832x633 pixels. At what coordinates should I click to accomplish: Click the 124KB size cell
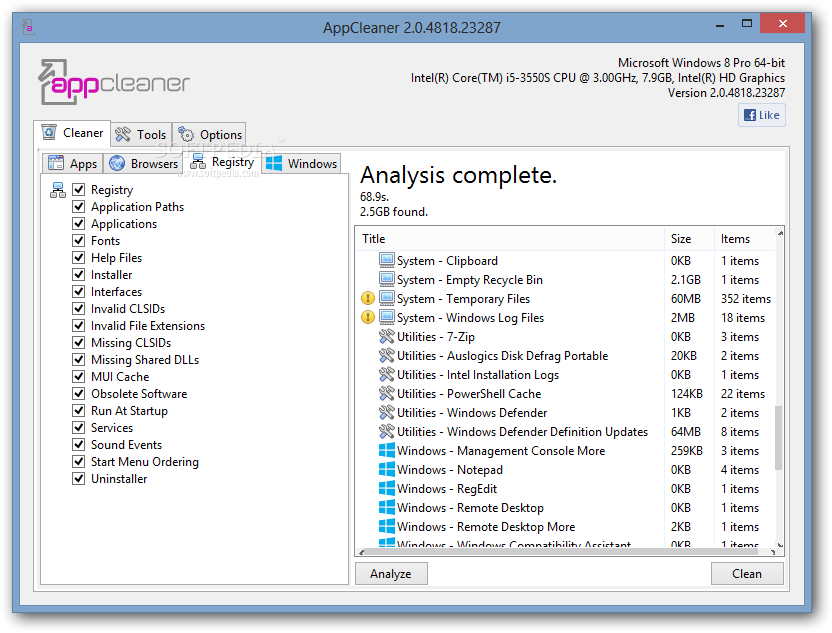(x=687, y=394)
